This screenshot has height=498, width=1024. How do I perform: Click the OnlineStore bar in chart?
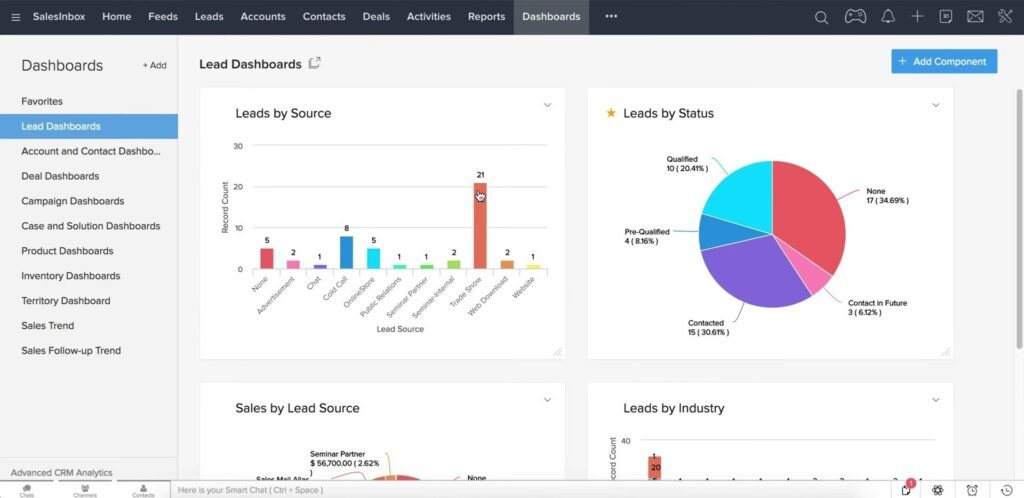click(x=374, y=258)
